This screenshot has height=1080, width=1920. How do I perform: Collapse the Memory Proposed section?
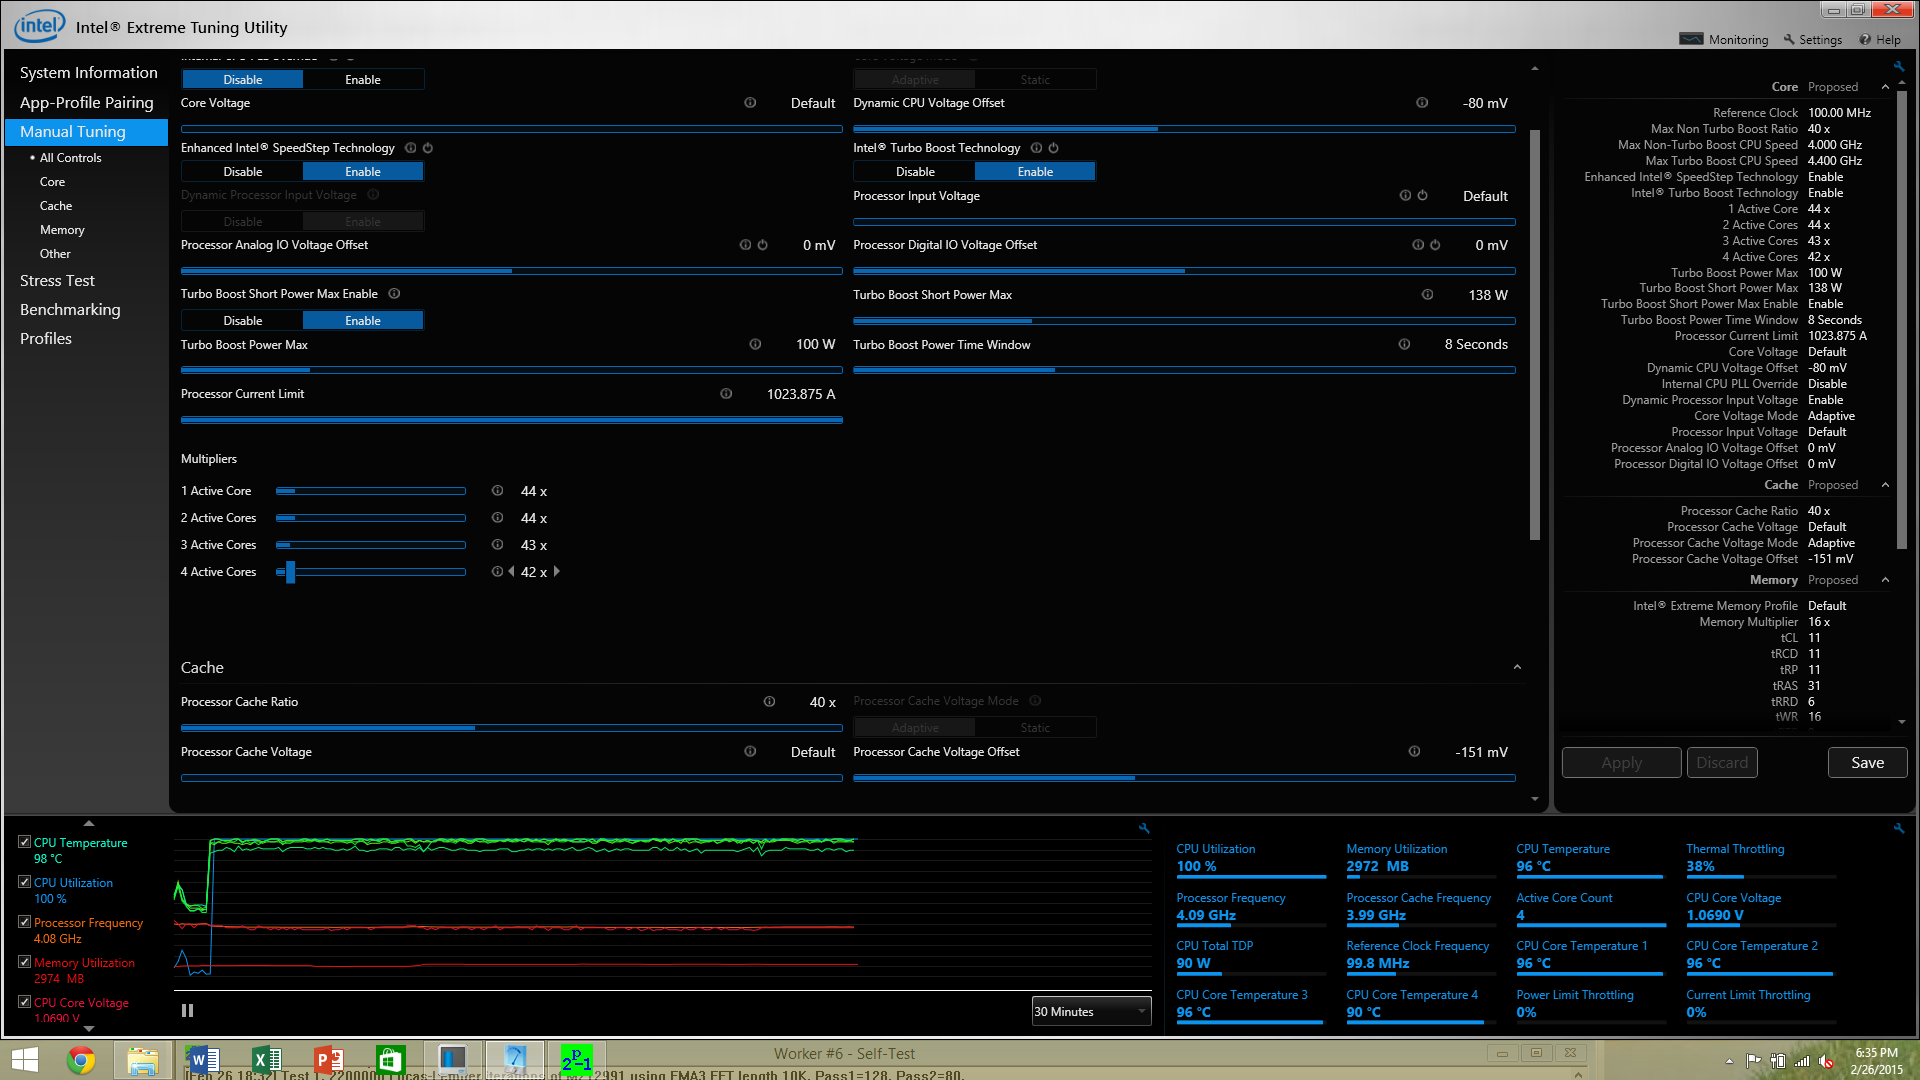click(1886, 580)
